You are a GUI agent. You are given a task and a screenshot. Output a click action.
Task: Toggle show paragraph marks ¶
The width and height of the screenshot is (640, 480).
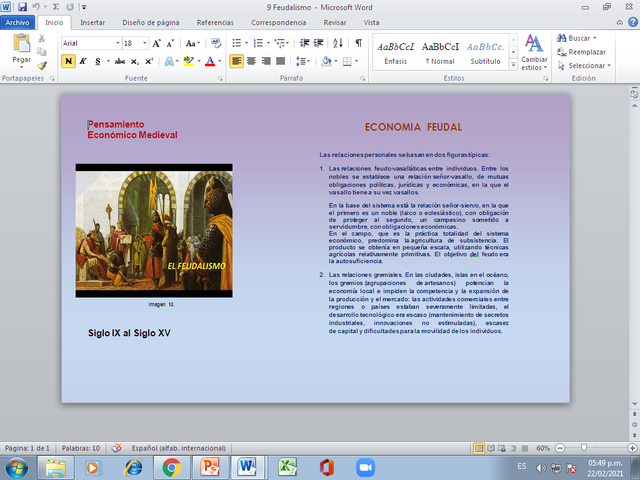(x=358, y=43)
